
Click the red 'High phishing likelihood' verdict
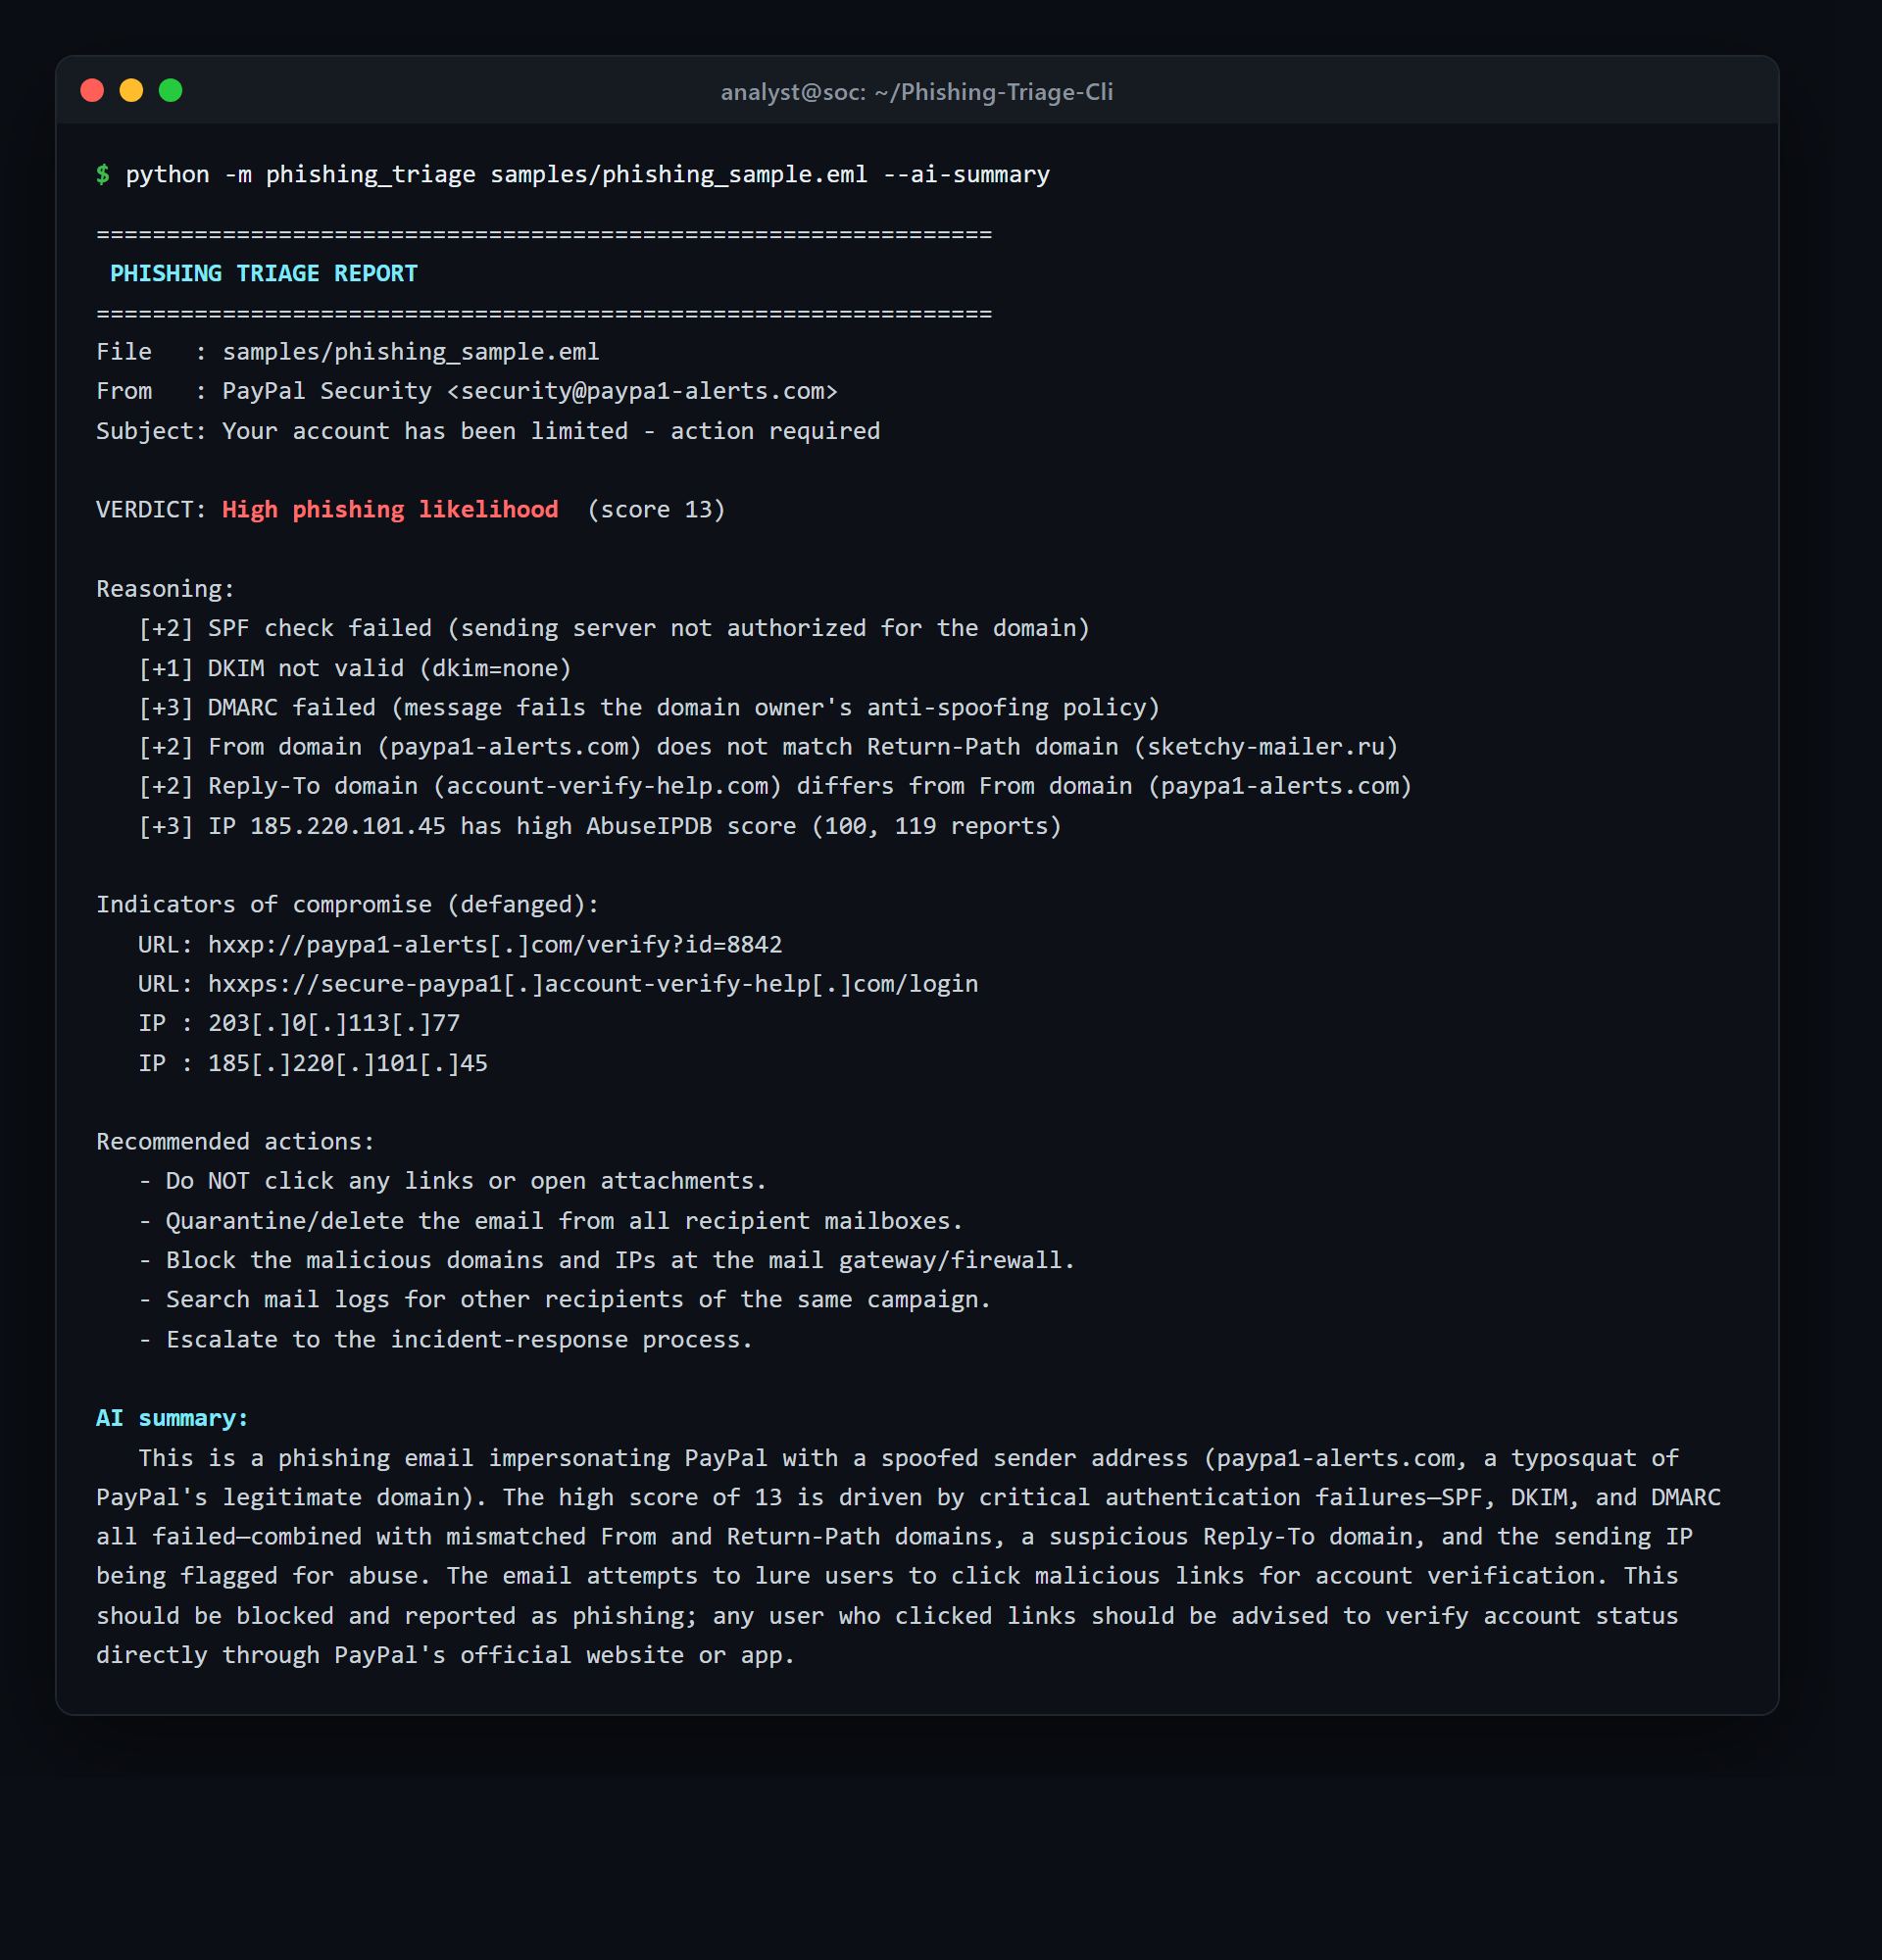390,510
